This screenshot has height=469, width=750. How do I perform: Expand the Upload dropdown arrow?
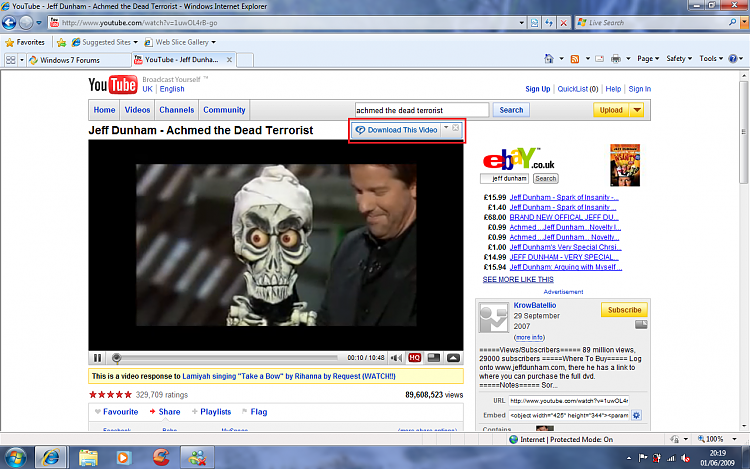click(x=637, y=110)
